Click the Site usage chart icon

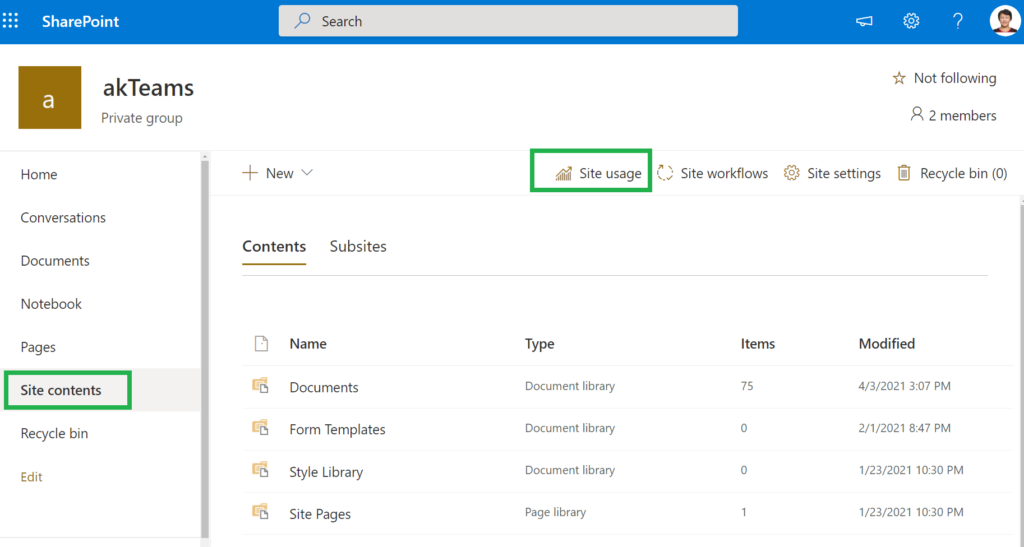coord(564,173)
